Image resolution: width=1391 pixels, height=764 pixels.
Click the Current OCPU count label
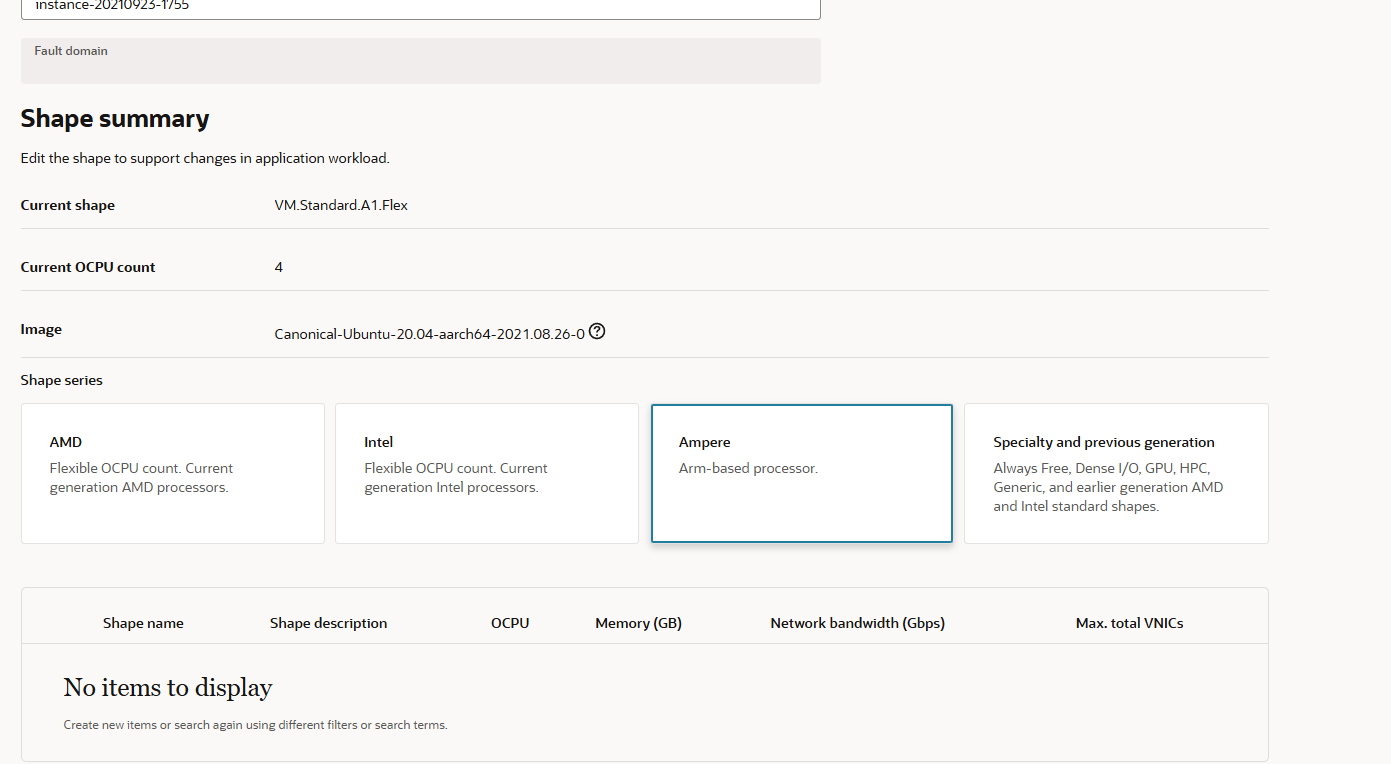(x=88, y=267)
